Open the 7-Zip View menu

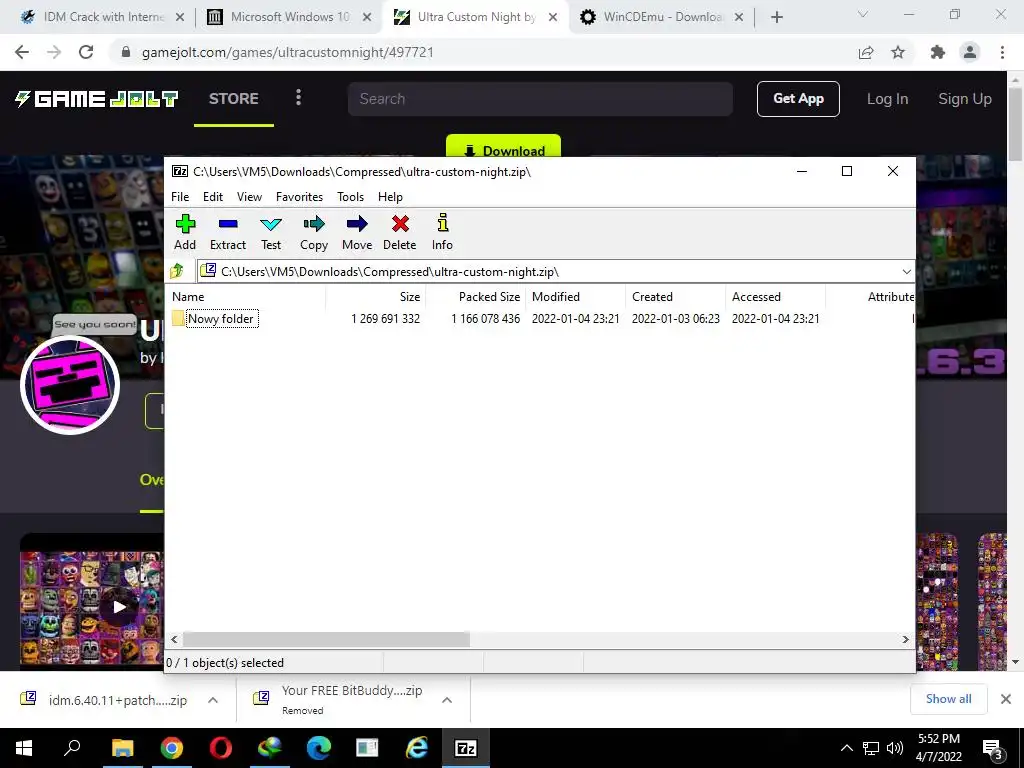pyautogui.click(x=249, y=197)
